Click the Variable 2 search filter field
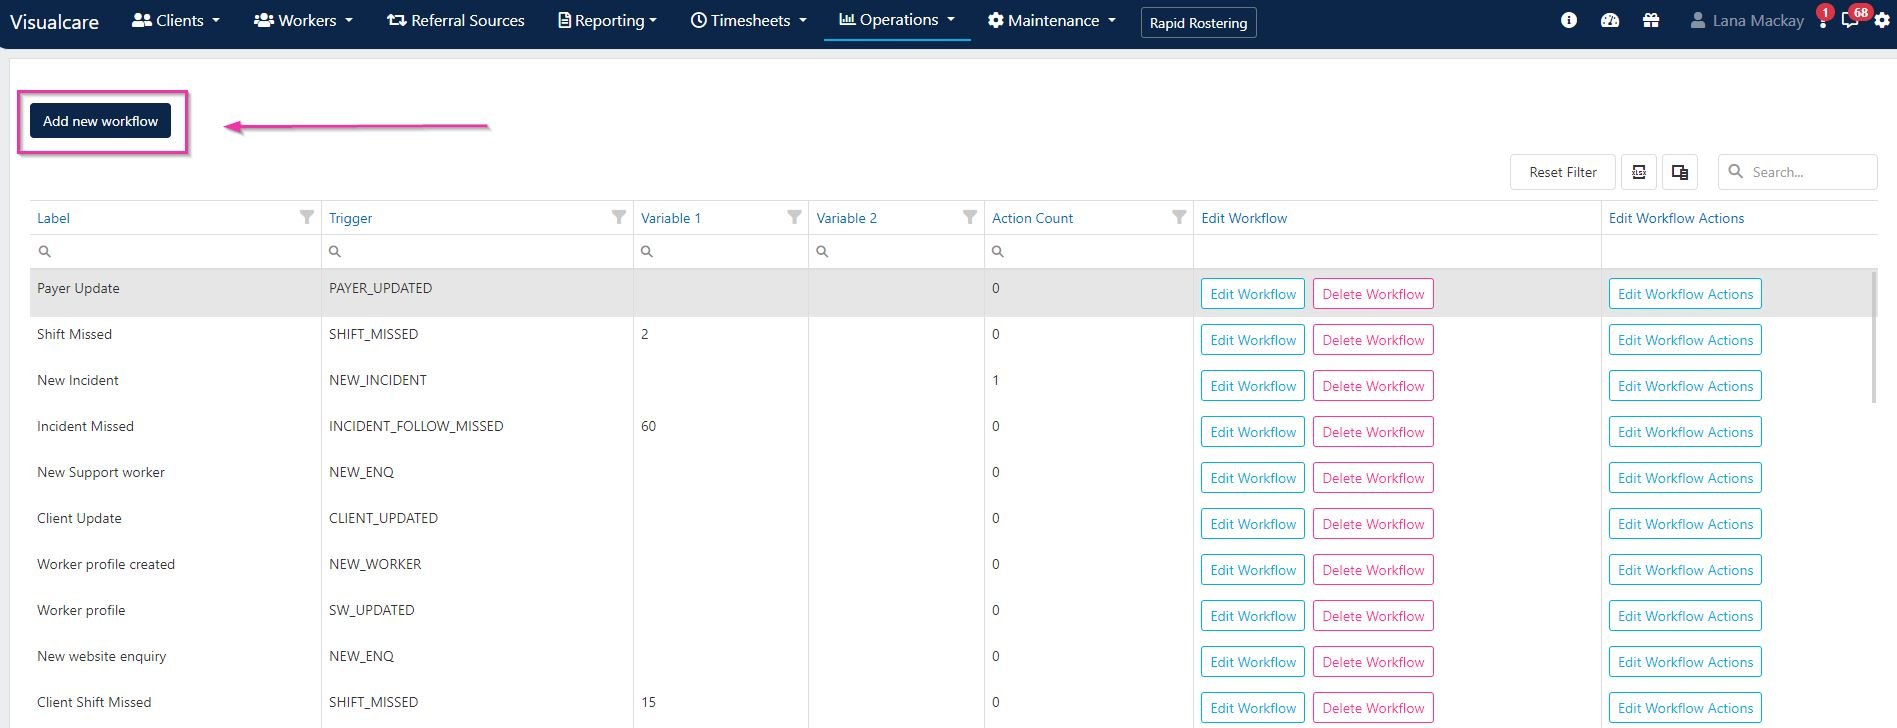The image size is (1897, 728). coord(896,251)
